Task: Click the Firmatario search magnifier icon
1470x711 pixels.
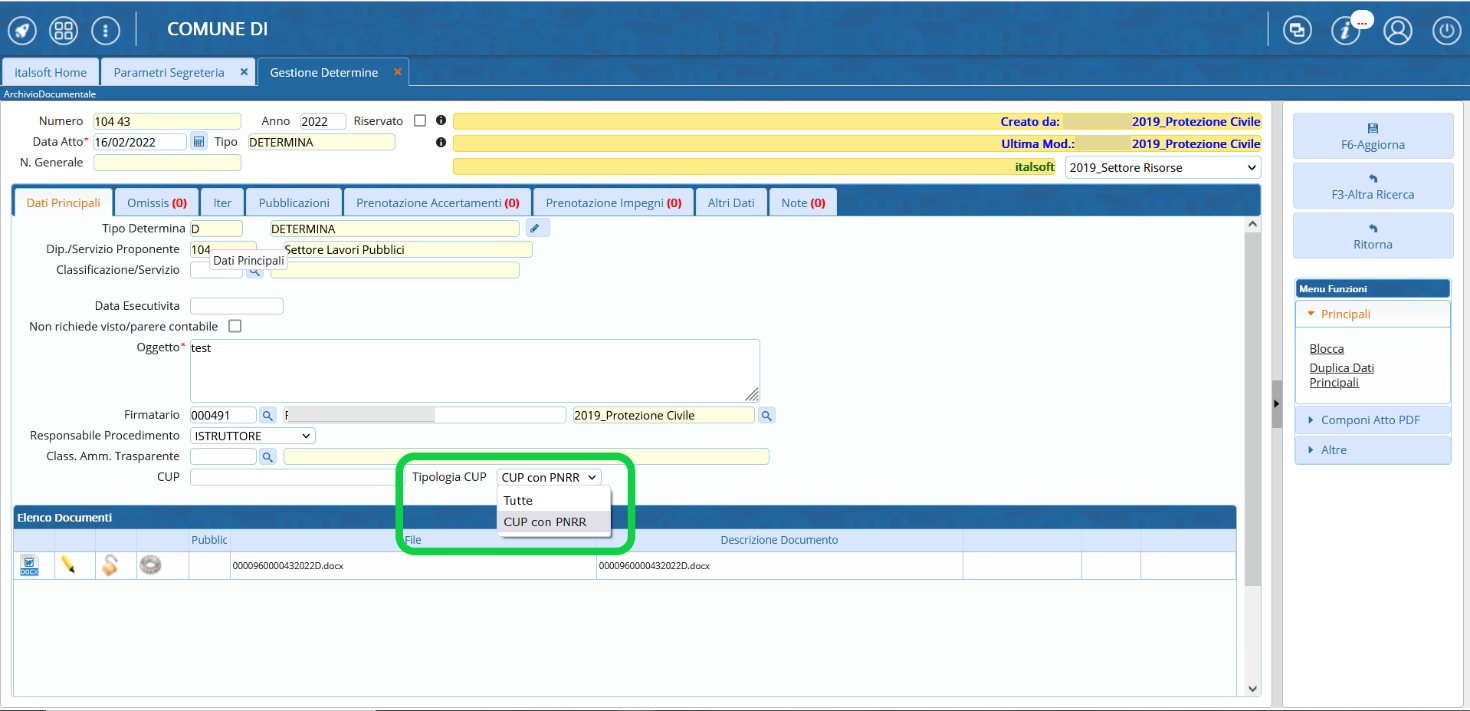Action: point(267,415)
